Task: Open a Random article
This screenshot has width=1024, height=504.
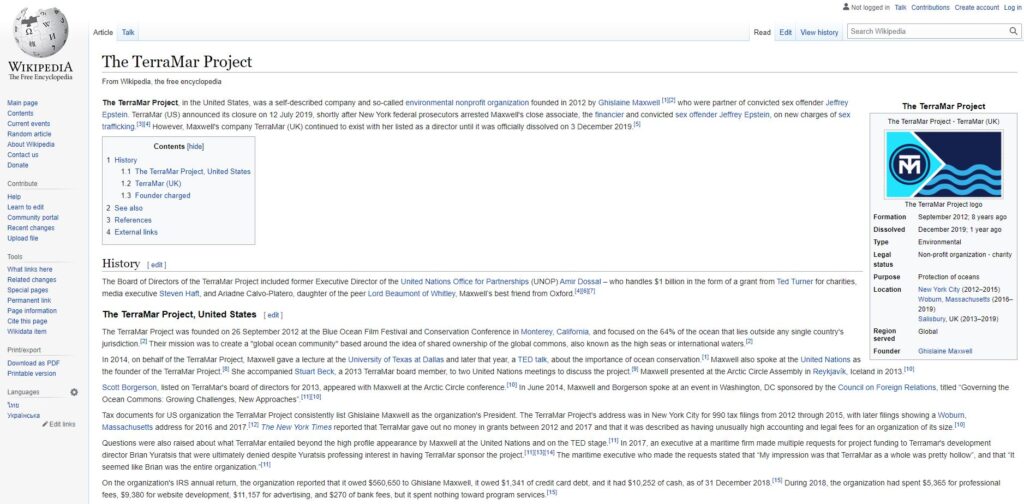Action: pos(29,134)
